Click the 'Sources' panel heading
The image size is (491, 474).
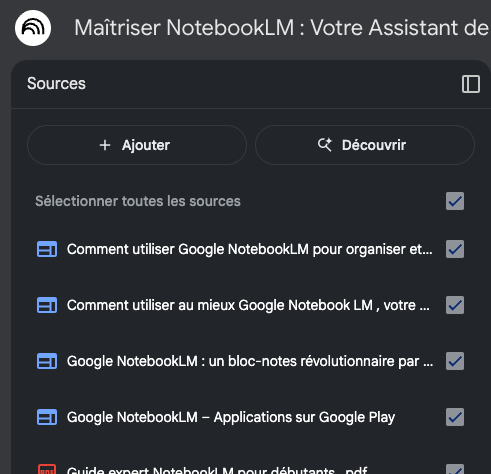click(x=56, y=83)
